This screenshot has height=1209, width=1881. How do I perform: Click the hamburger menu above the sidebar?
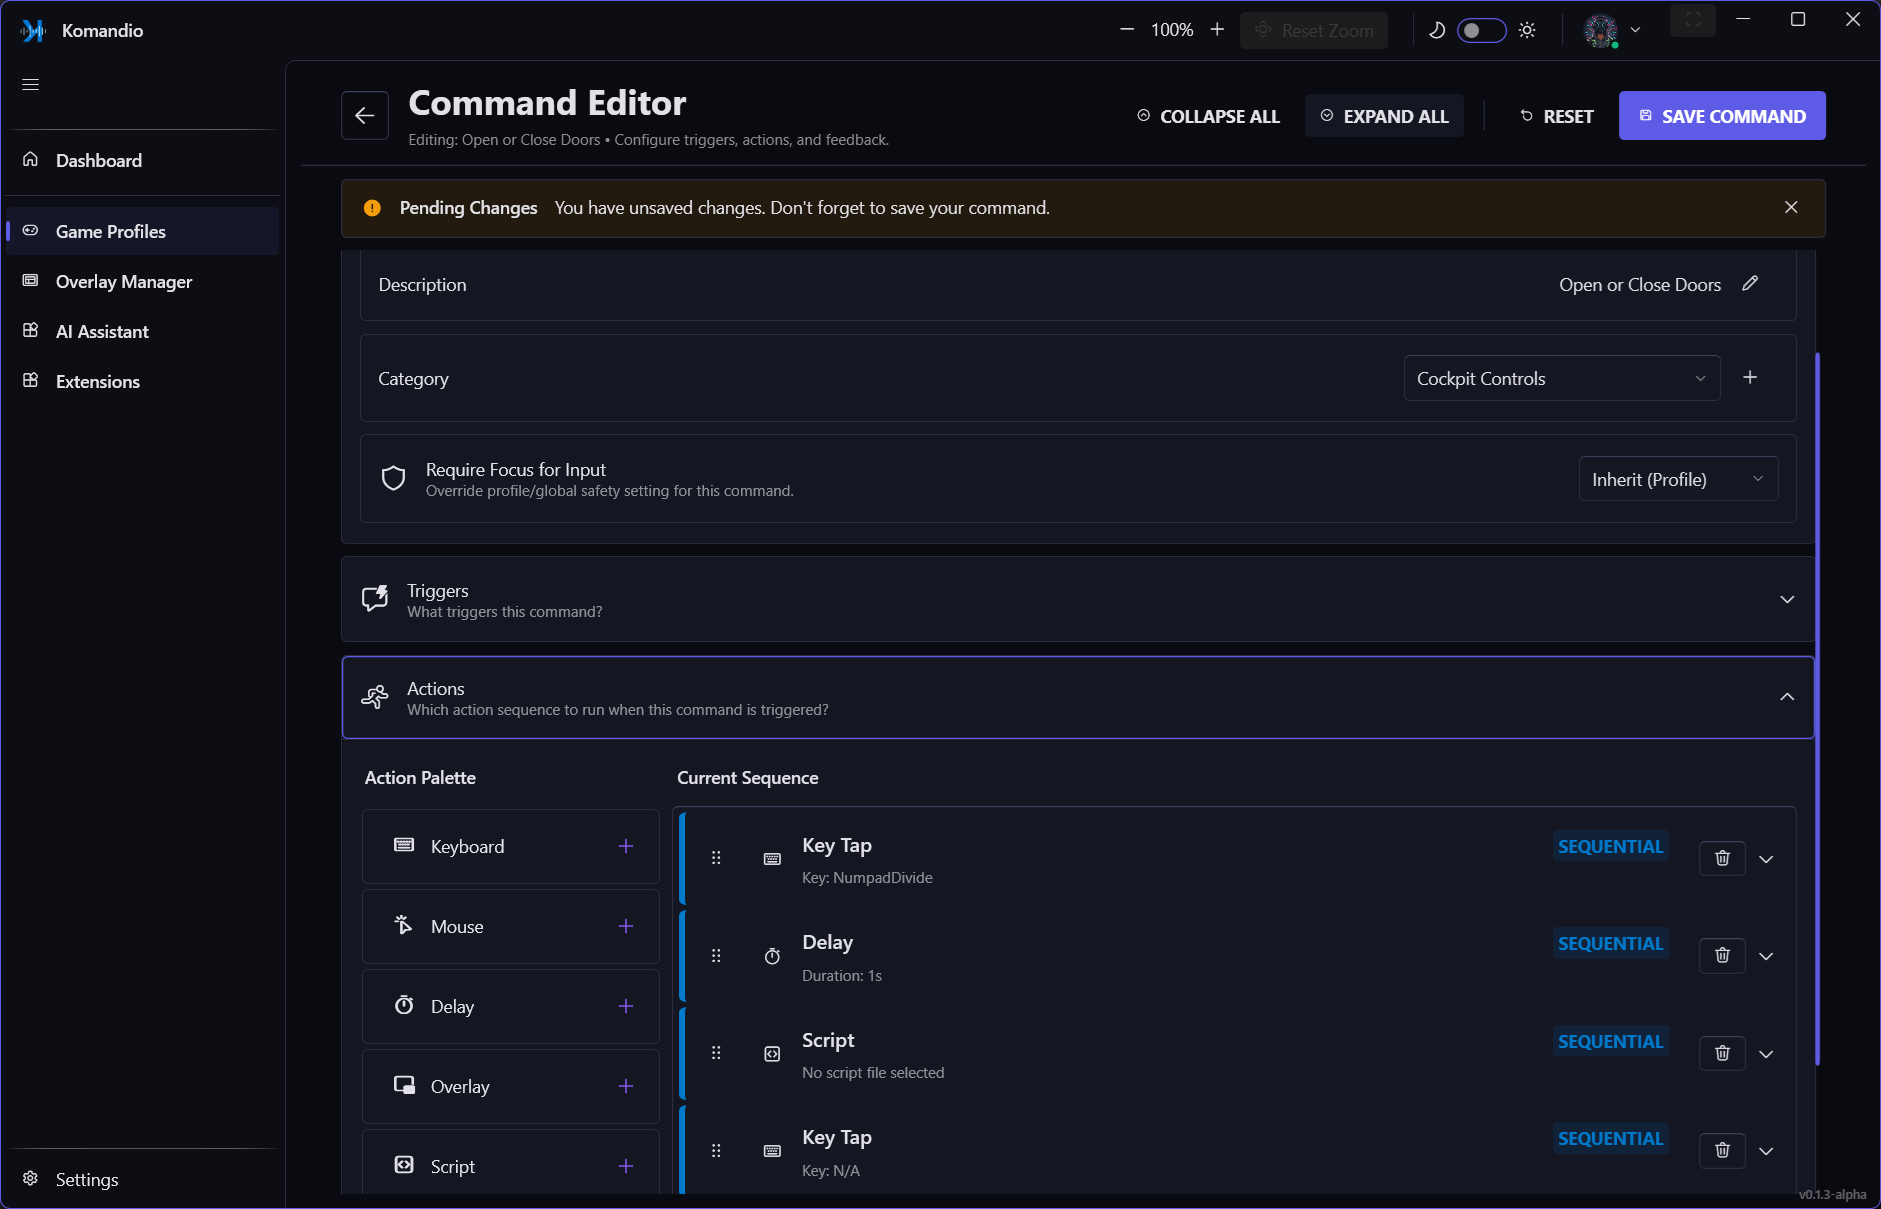(30, 84)
